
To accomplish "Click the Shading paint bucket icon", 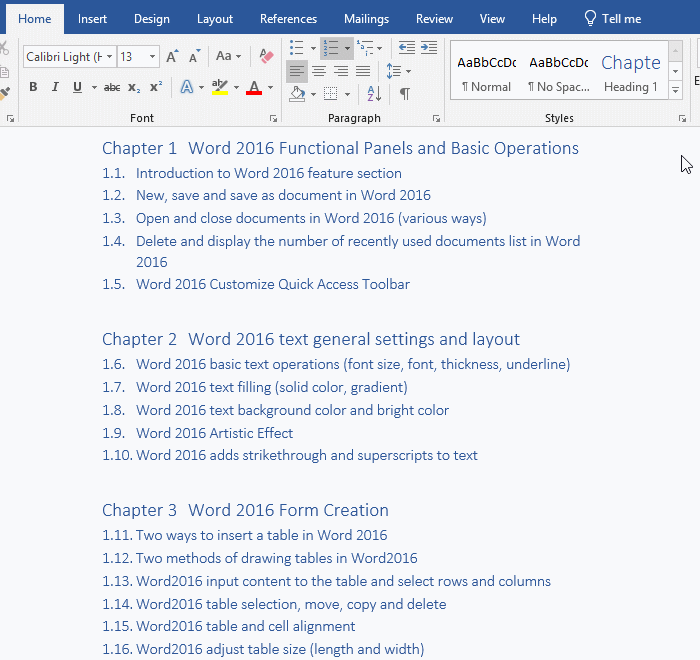I will [x=297, y=94].
